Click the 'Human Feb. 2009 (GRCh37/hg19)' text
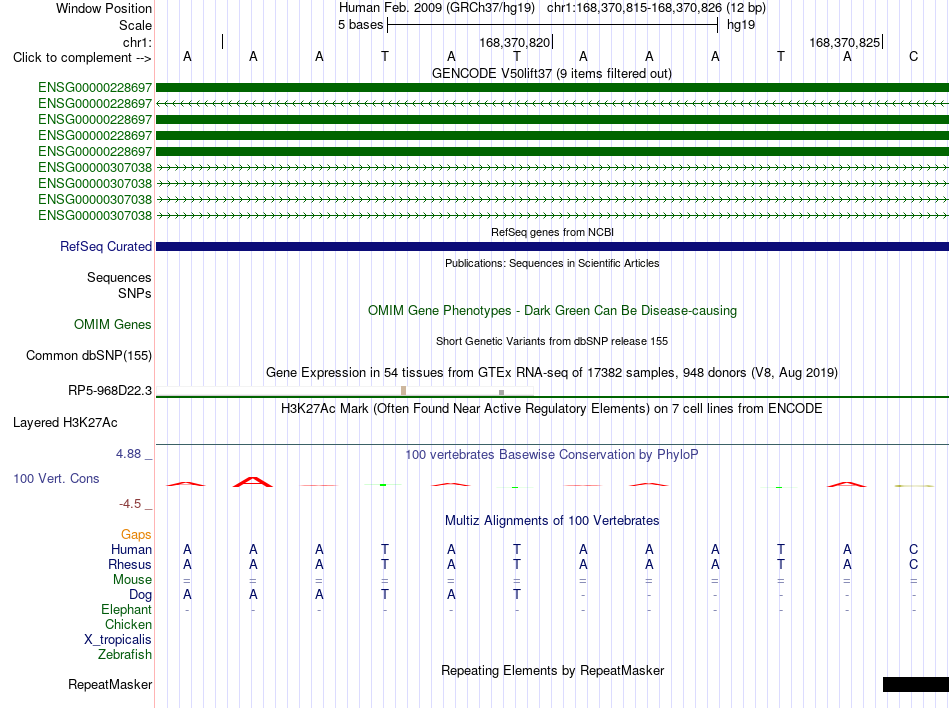This screenshot has height=708, width=950. click(437, 8)
